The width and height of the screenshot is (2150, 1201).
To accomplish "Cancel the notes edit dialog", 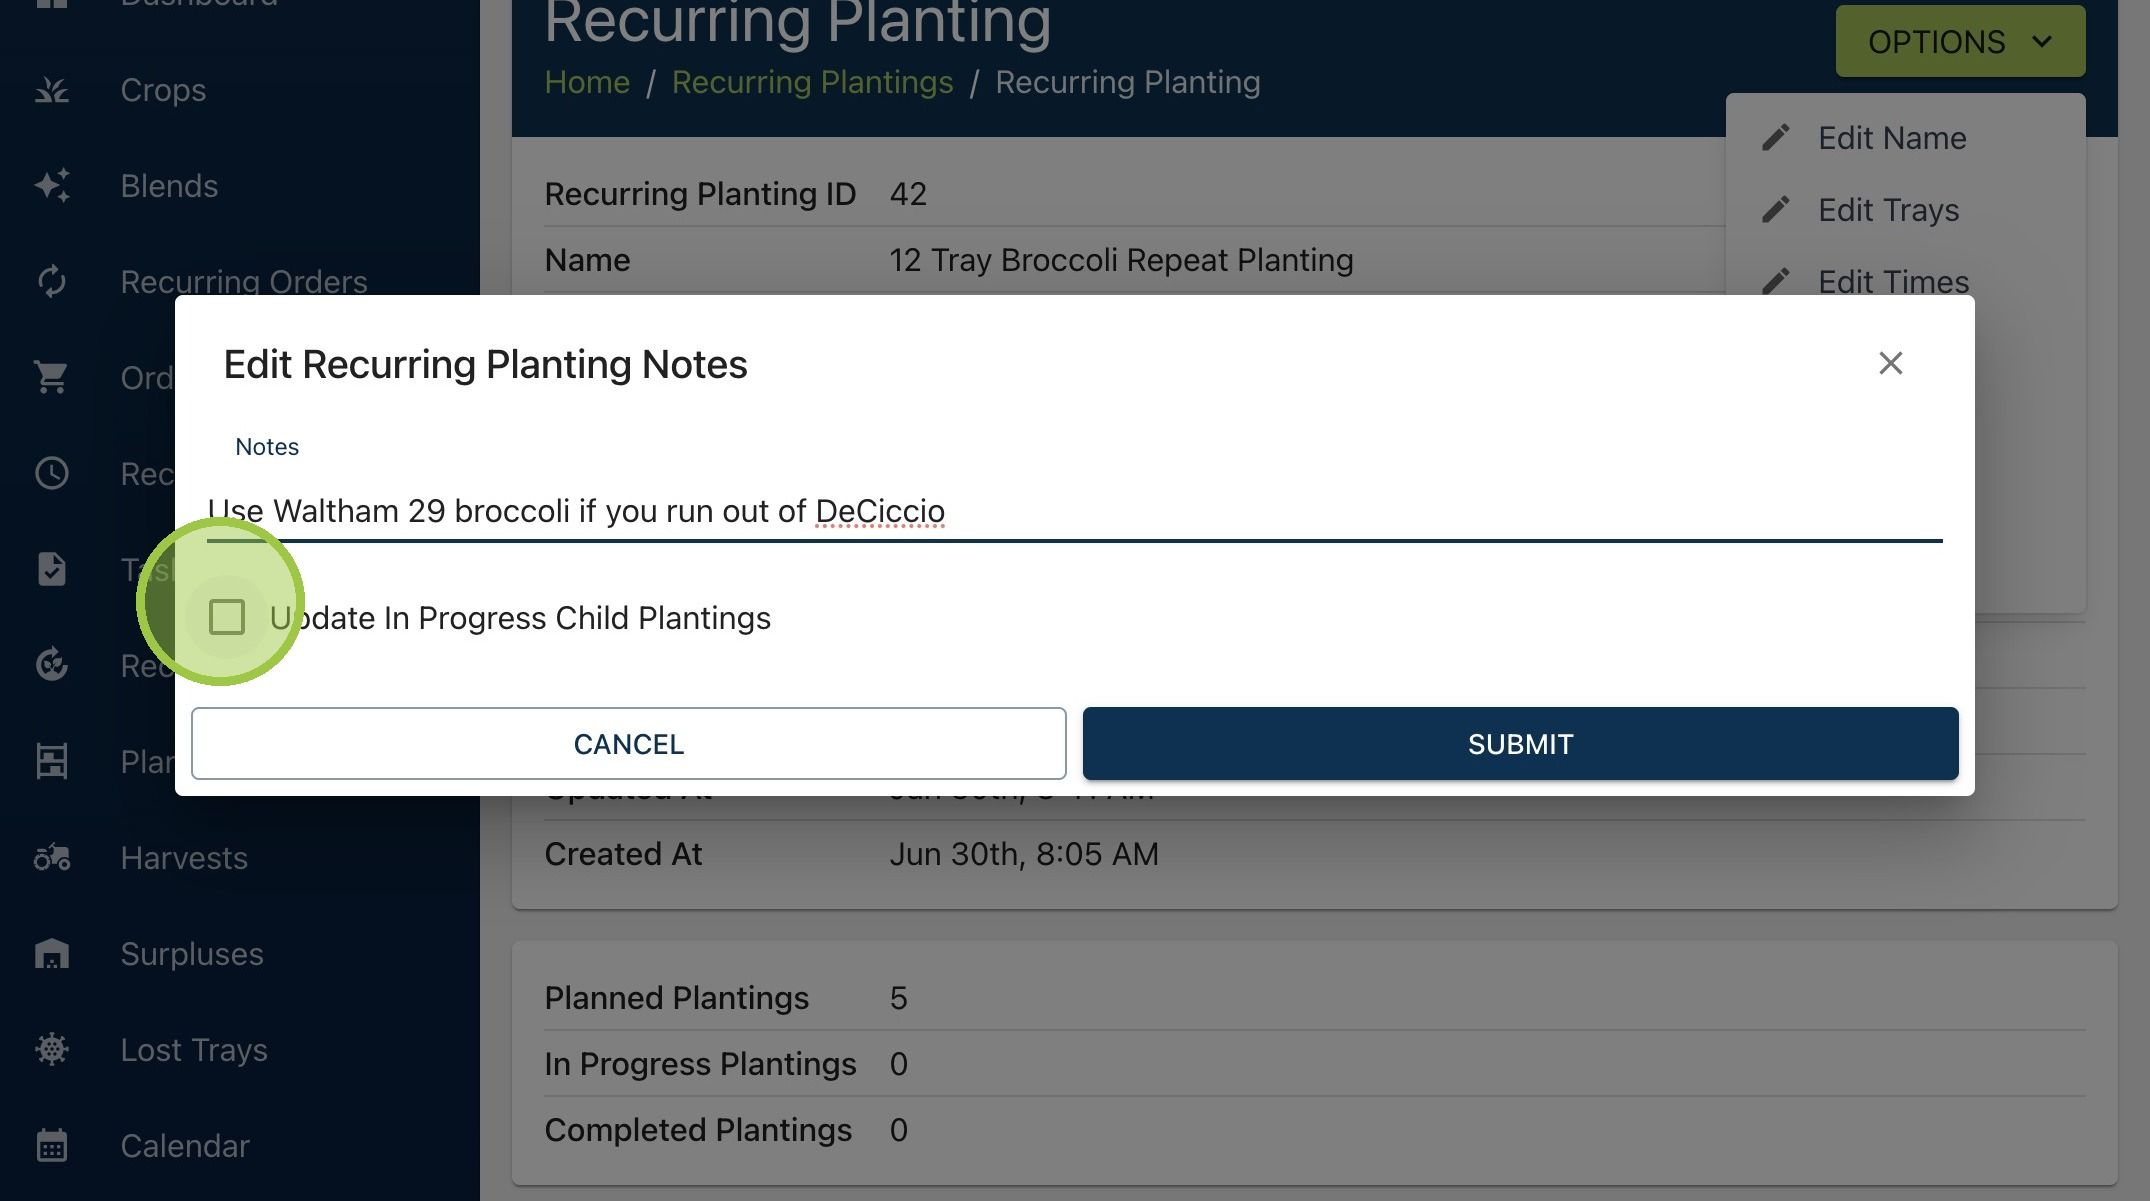I will tap(628, 744).
